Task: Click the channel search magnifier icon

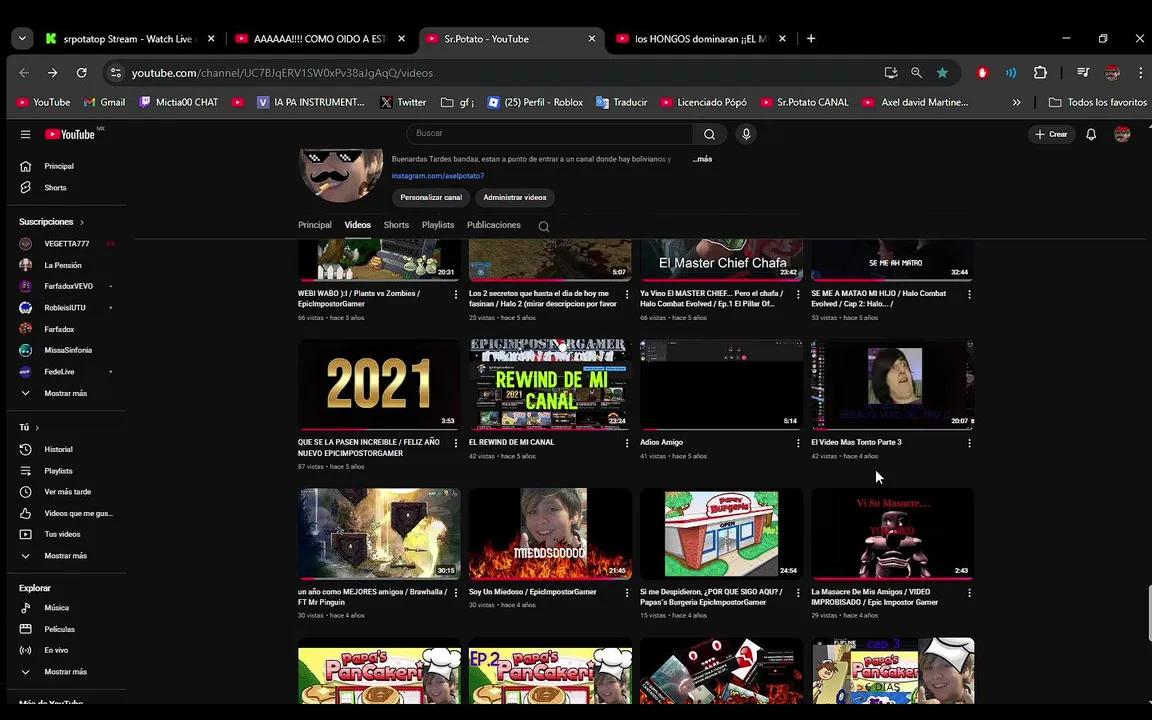Action: click(544, 226)
